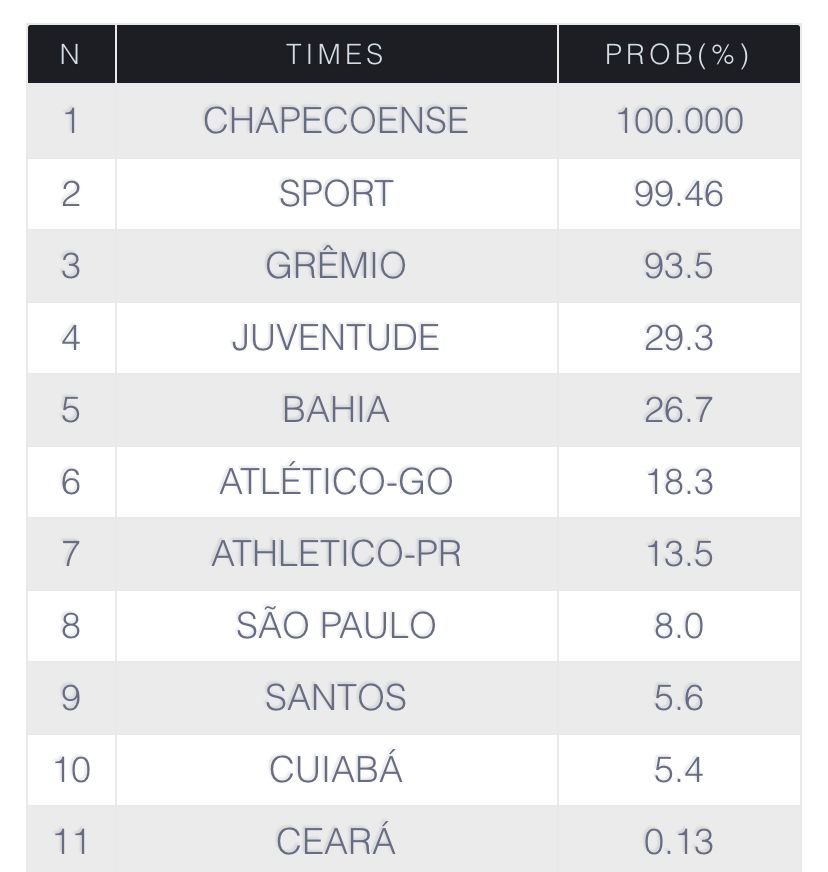
Task: Click on the BAHIA team cell
Action: tap(336, 409)
